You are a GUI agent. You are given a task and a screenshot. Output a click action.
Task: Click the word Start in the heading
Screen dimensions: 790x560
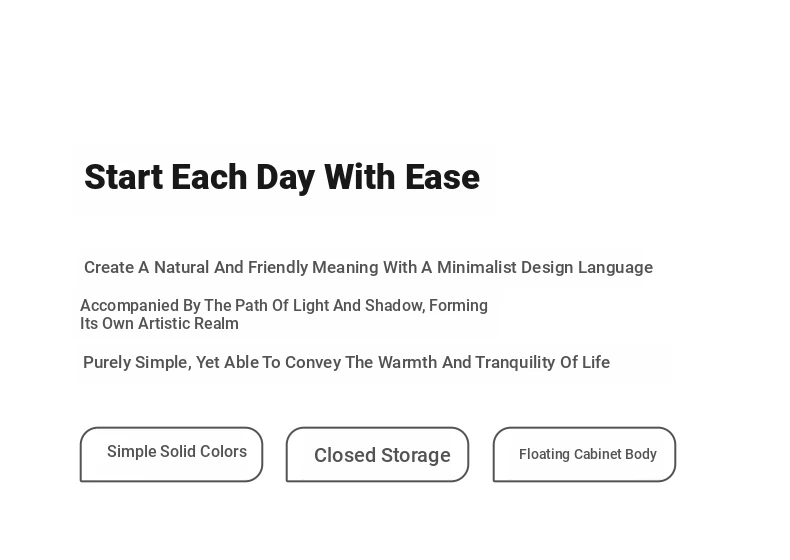tap(123, 177)
